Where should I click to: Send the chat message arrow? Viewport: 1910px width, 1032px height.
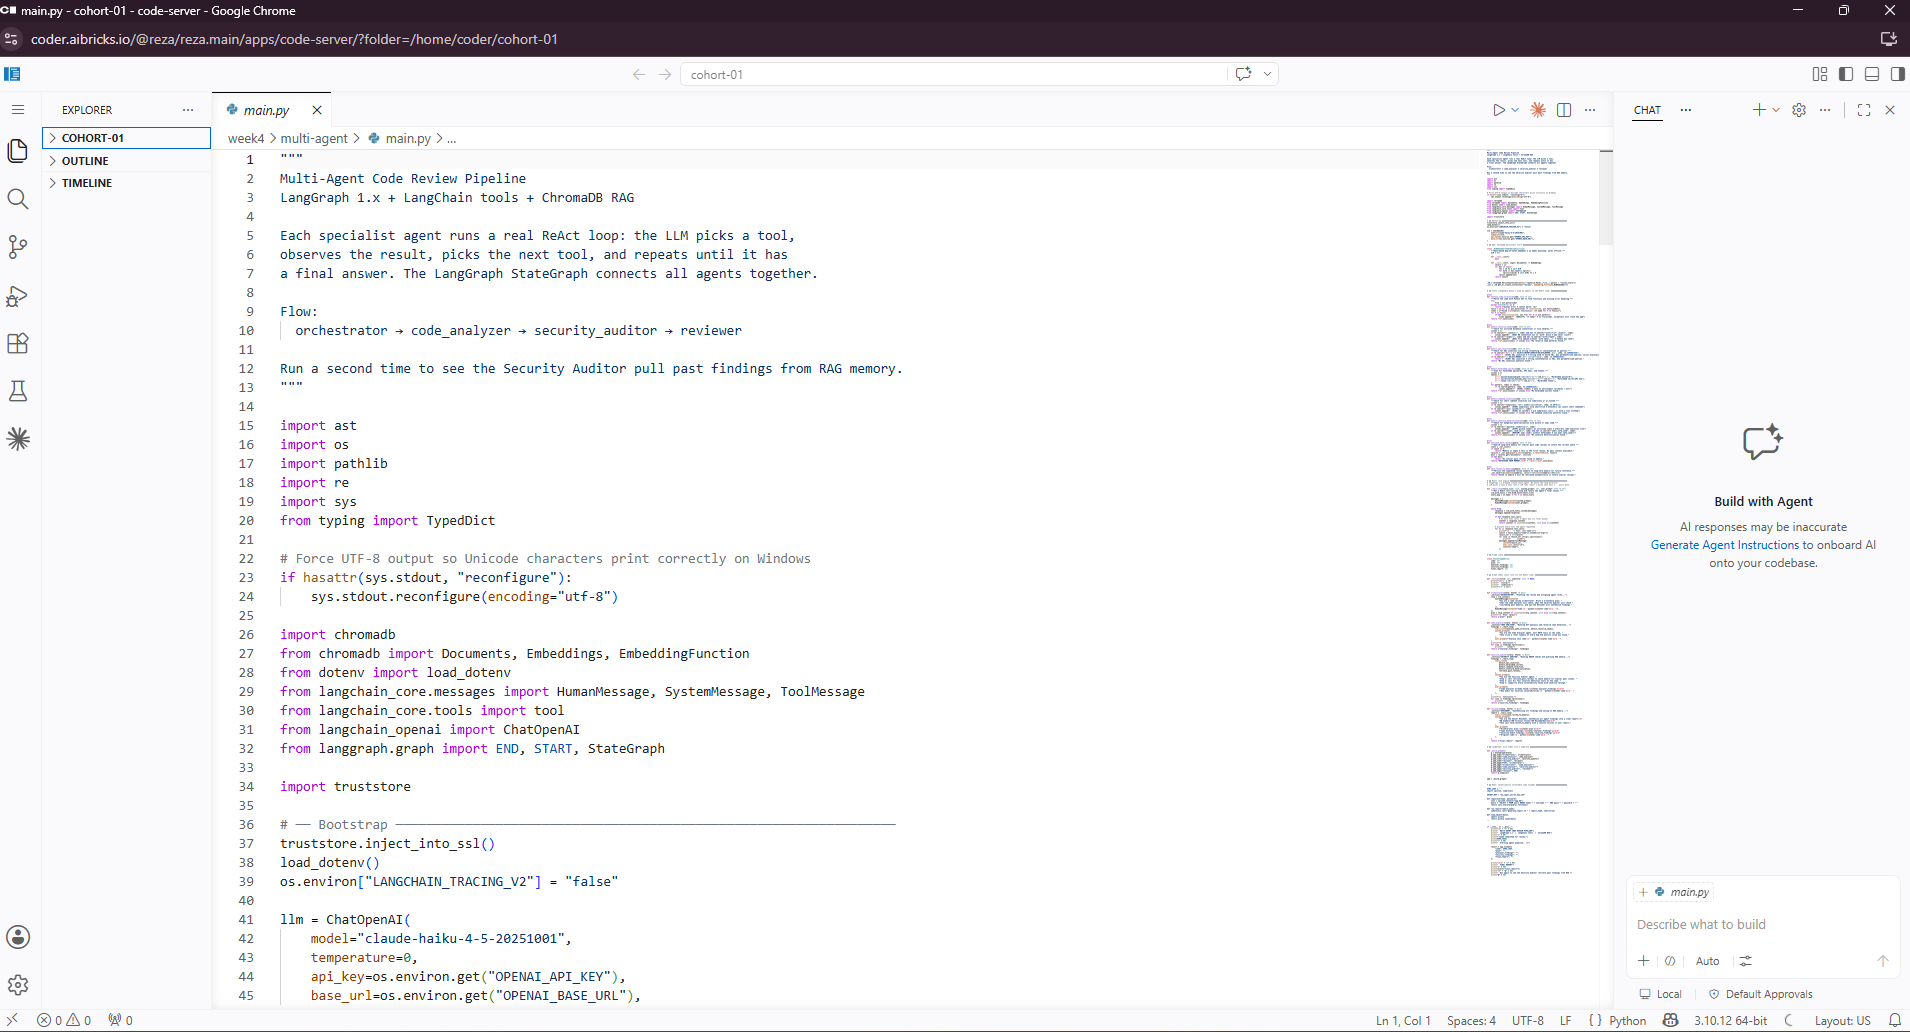pyautogui.click(x=1883, y=961)
